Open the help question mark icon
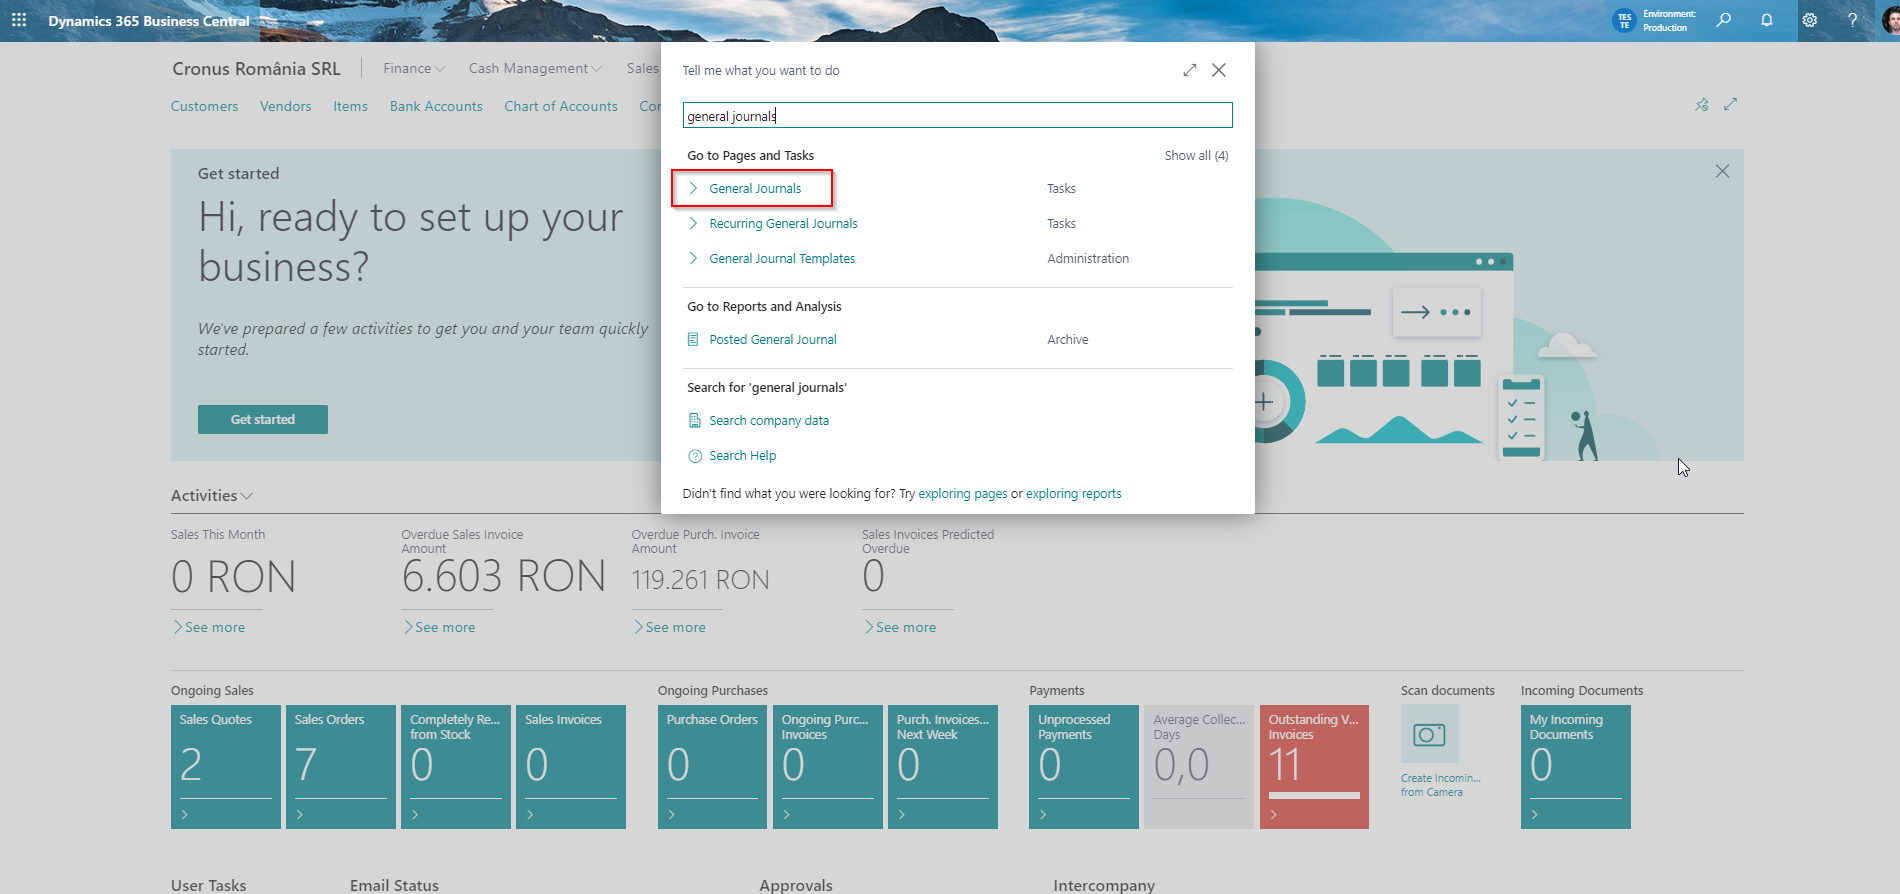 [x=1852, y=20]
